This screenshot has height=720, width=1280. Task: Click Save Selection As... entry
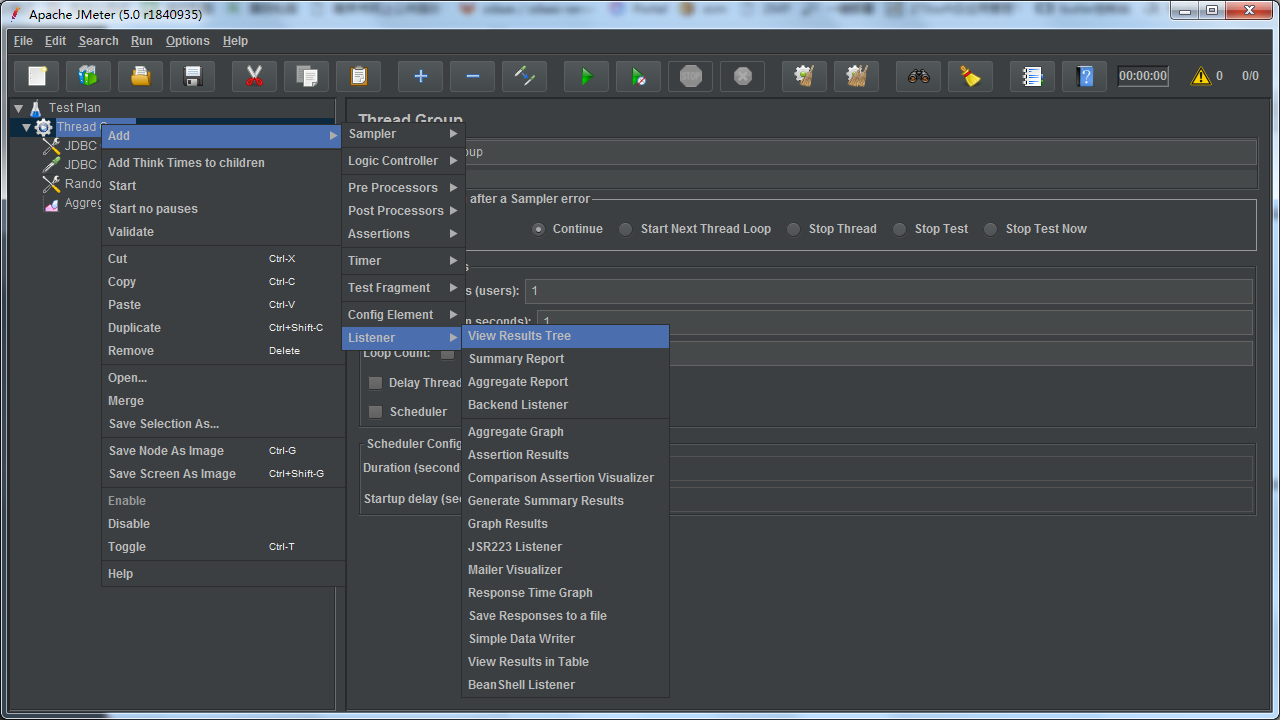[x=223, y=424]
